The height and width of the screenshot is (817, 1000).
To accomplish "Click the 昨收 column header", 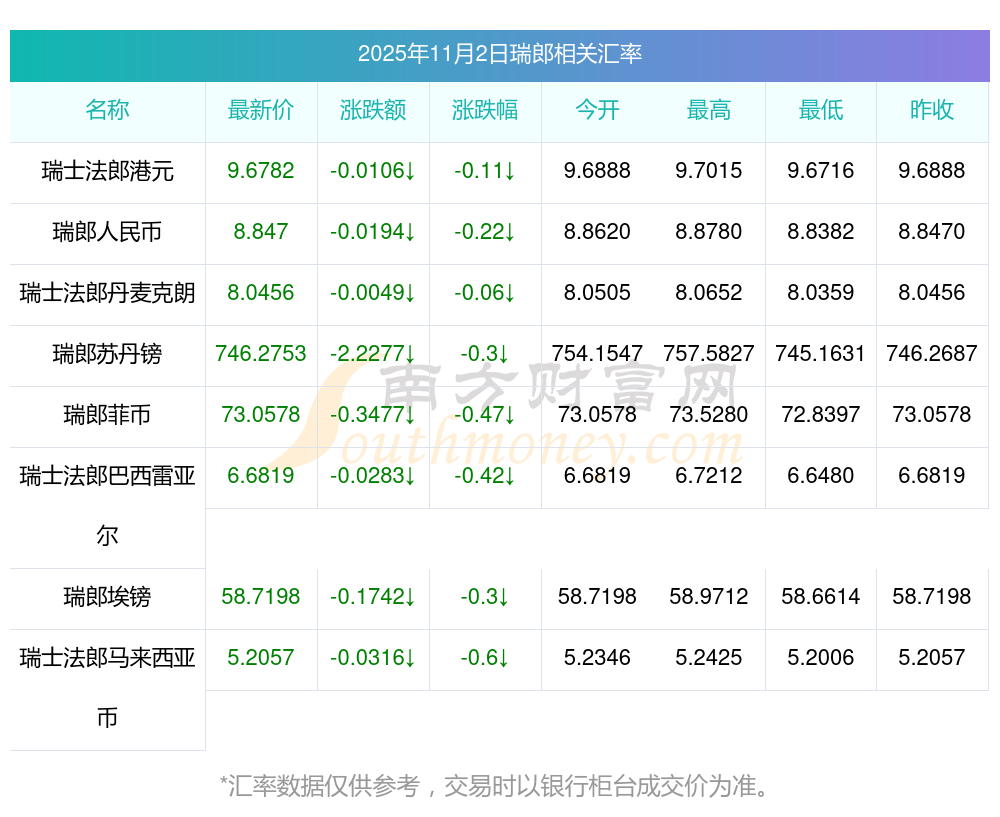I will click(x=932, y=110).
